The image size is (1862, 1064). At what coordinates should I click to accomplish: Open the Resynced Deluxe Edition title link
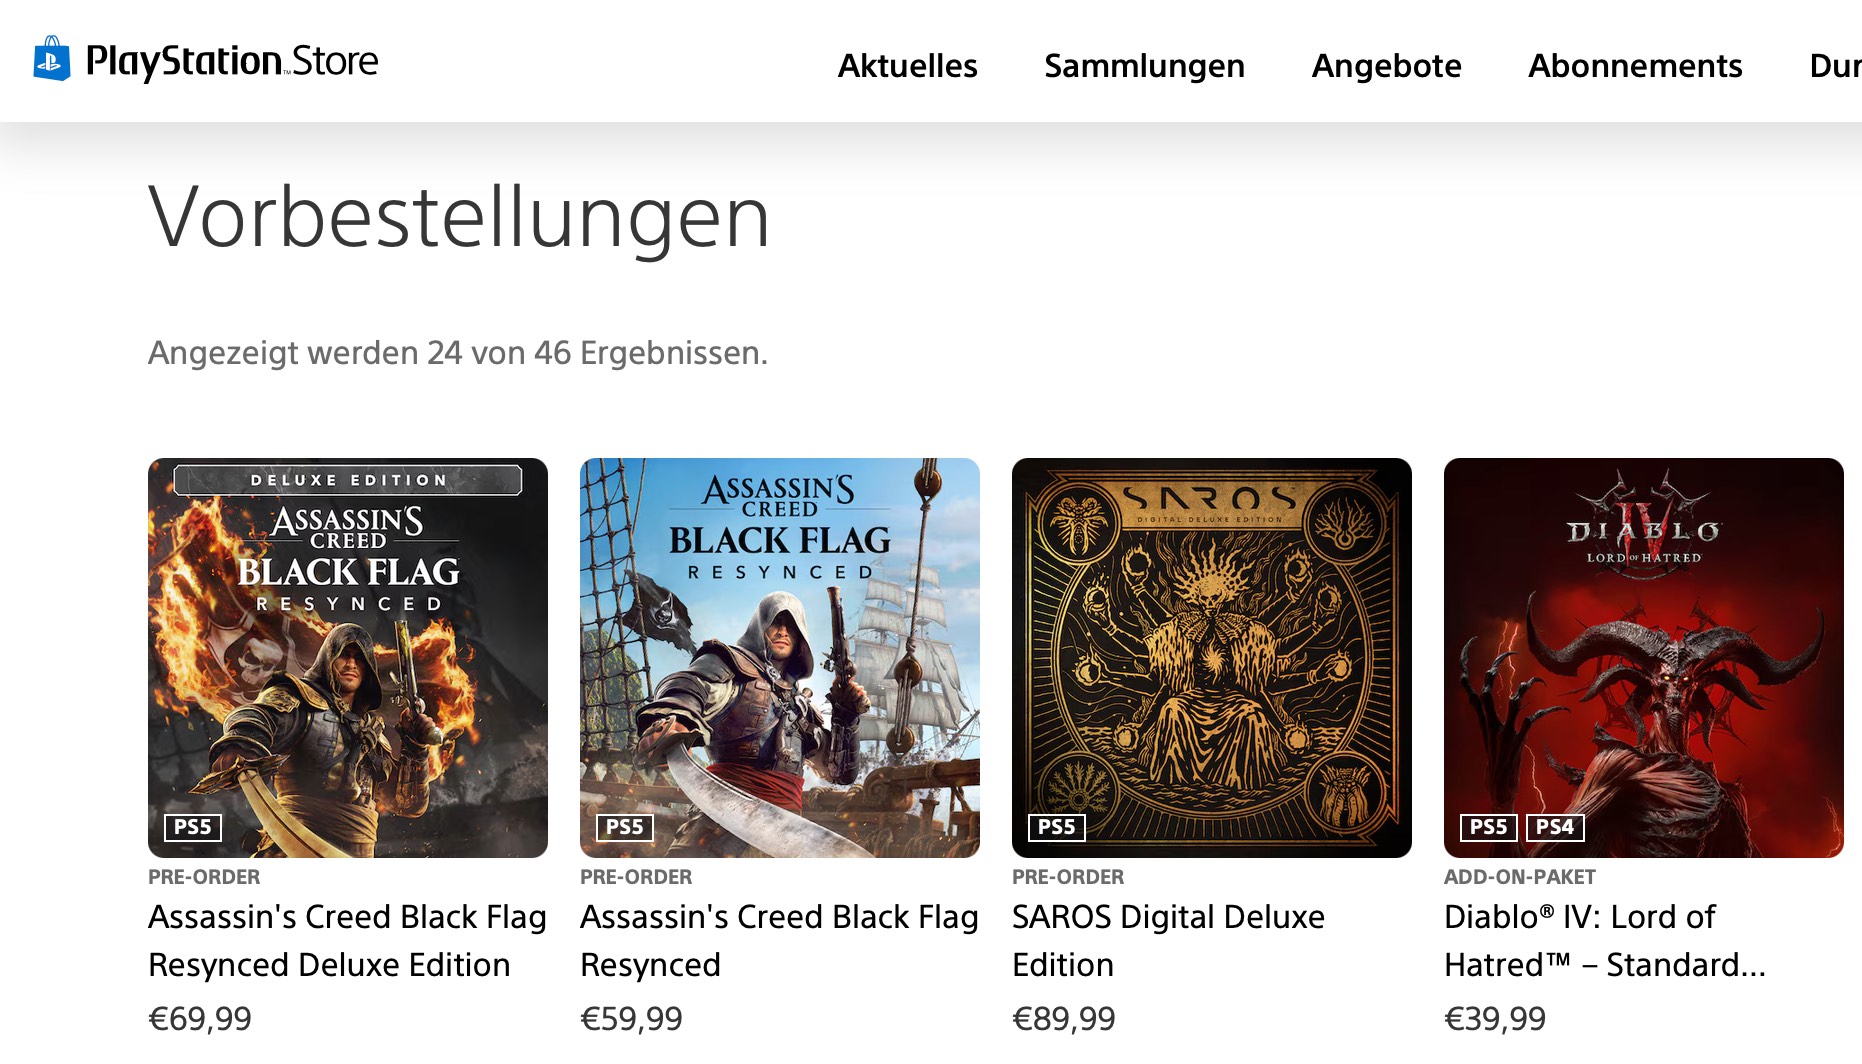(x=347, y=940)
